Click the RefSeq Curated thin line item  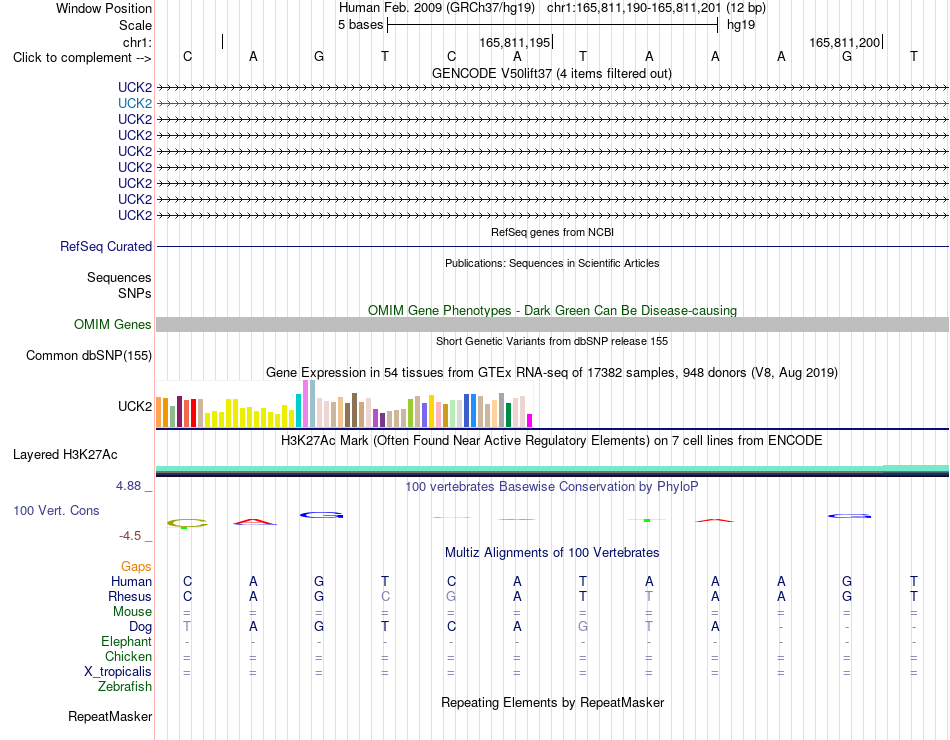tap(552, 247)
